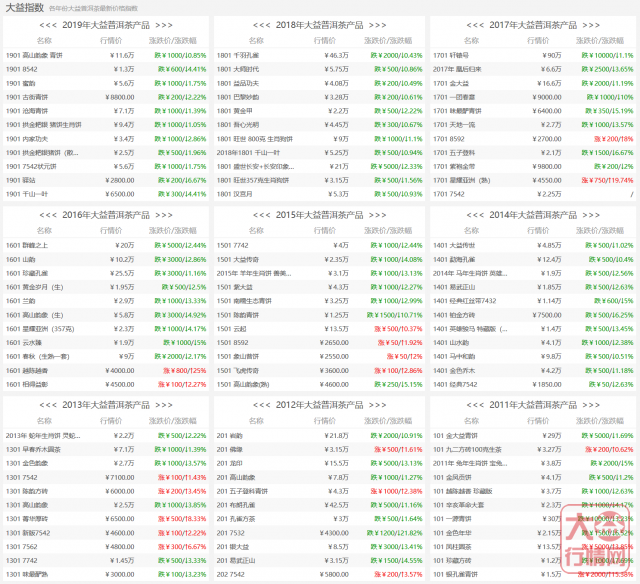Open the 2014年大益普洱茶产品 panel title
This screenshot has width=640, height=584.
(533, 215)
